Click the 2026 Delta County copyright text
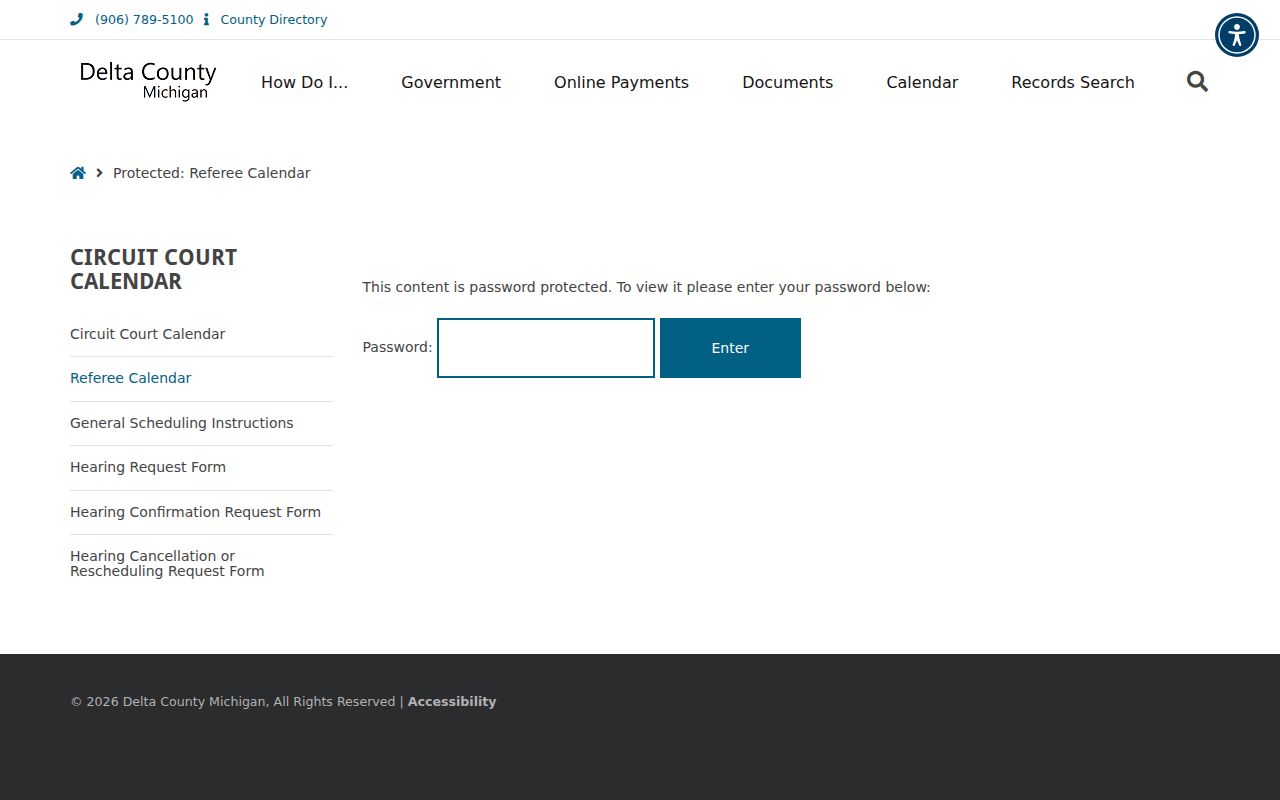This screenshot has width=1280, height=800. [x=233, y=701]
